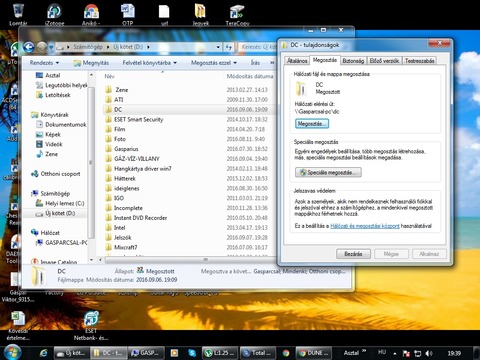Screen dimensions: 480x360
Task: Switch to the DUNE Chrome taskbar window
Action: click(313, 353)
